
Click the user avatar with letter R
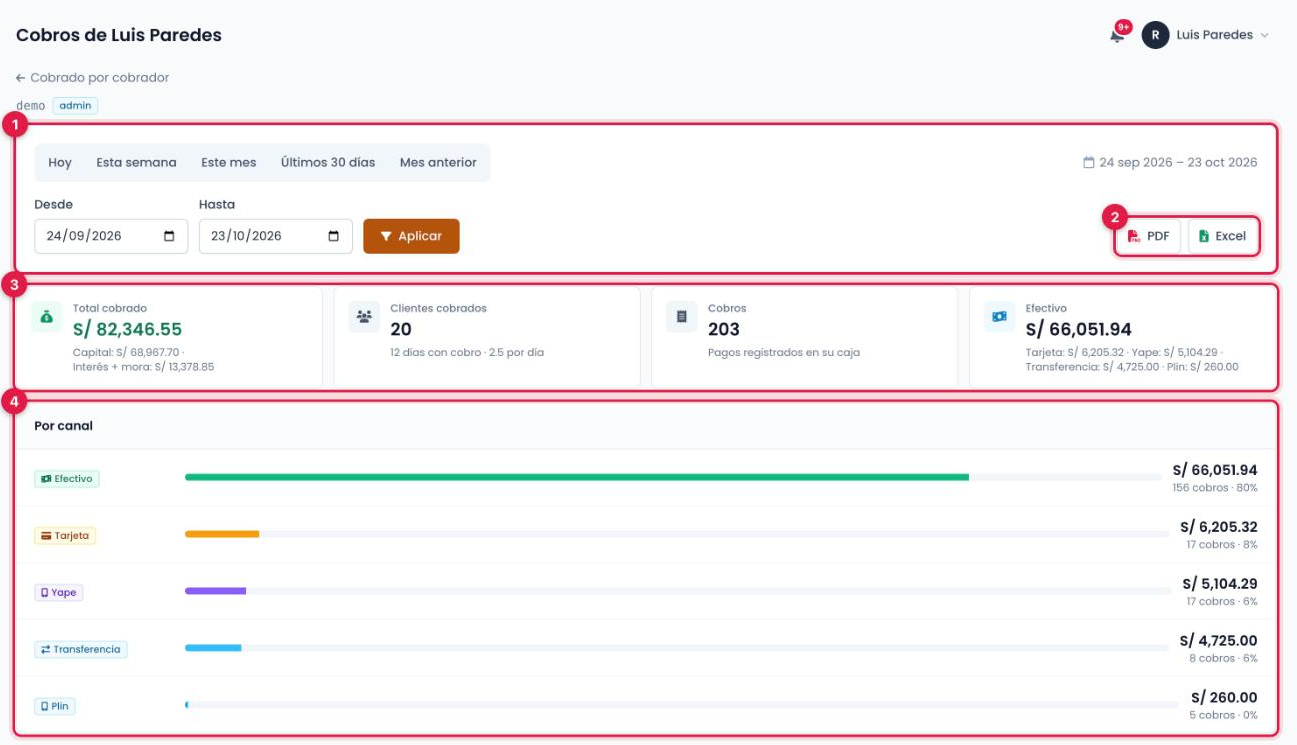(1155, 35)
